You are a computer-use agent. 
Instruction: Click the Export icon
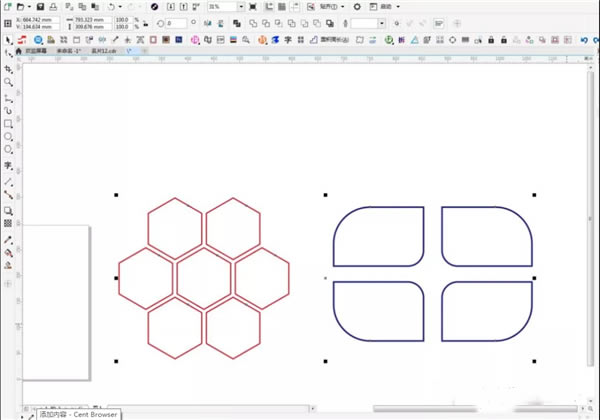(x=184, y=7)
